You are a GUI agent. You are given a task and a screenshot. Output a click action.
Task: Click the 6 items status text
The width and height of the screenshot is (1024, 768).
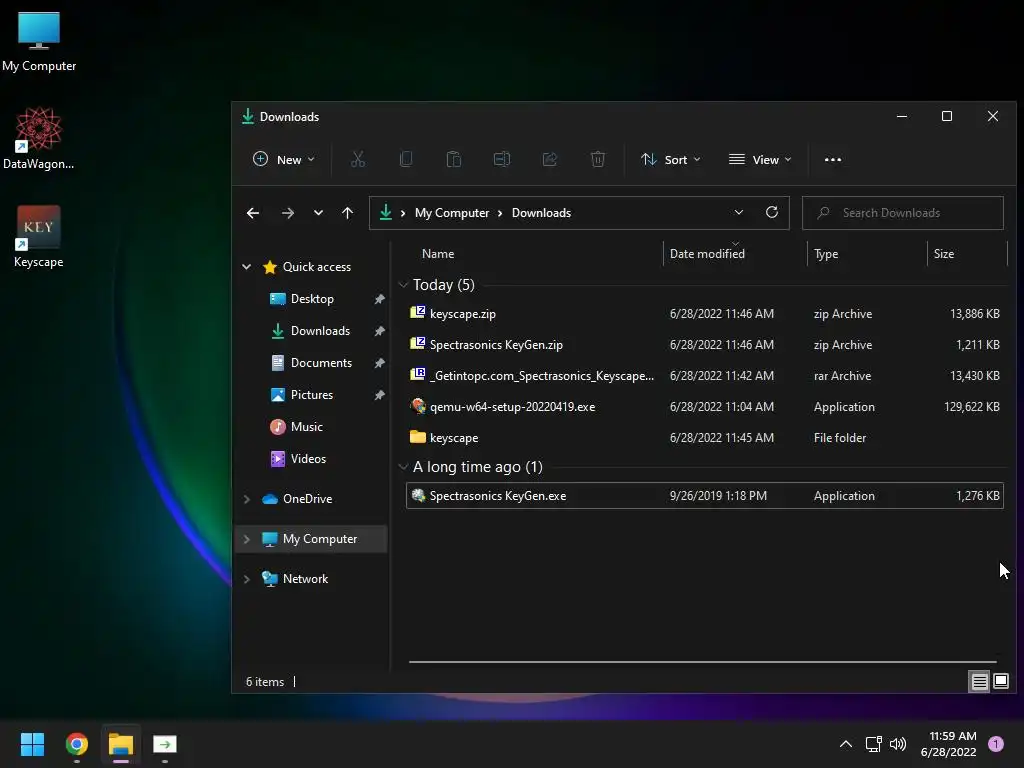(x=265, y=682)
